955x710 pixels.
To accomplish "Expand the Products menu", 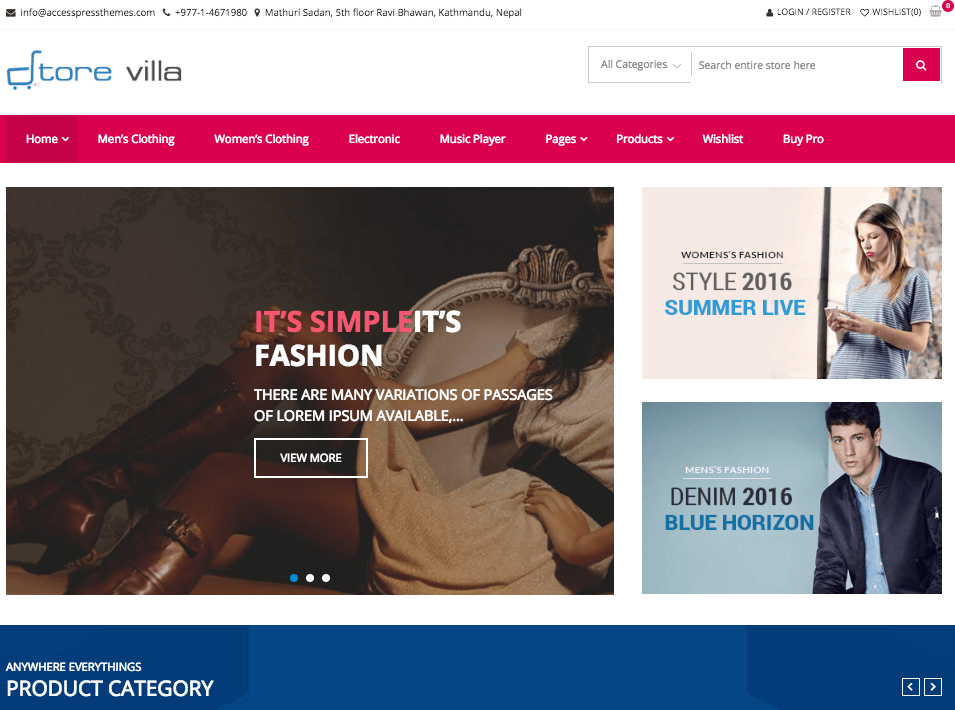I will pos(645,139).
